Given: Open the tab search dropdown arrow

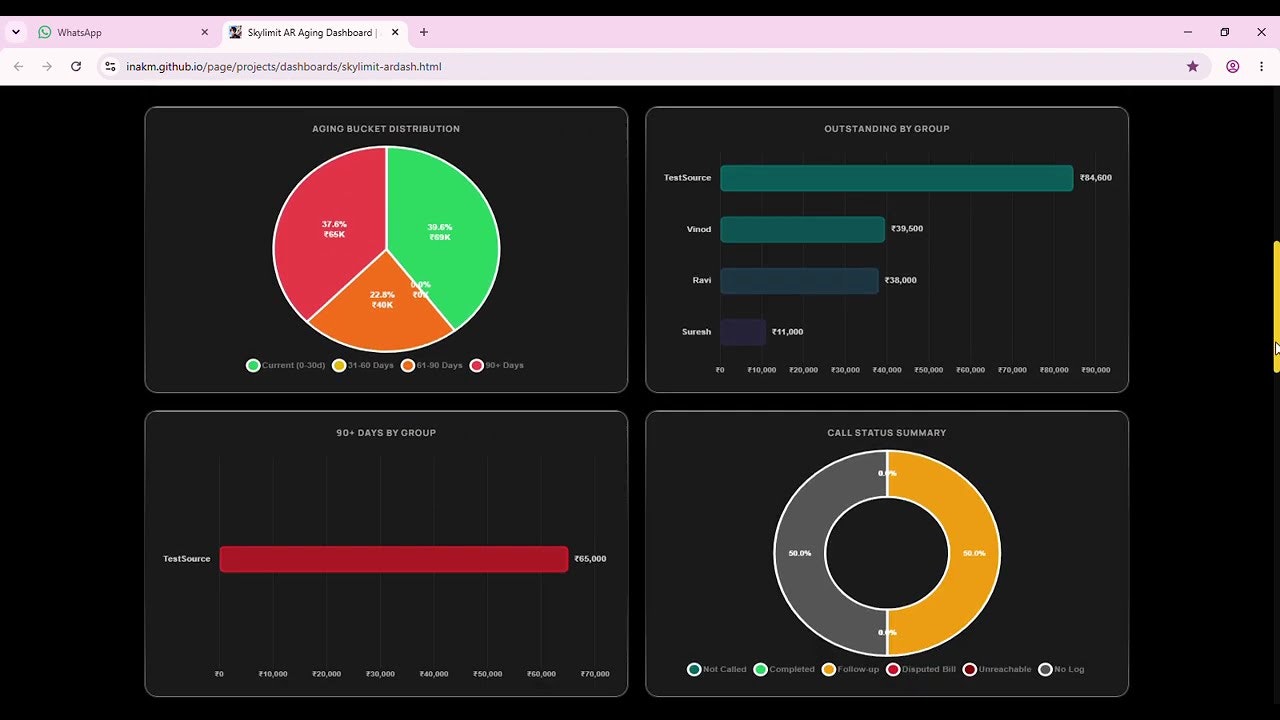Looking at the screenshot, I should (x=15, y=32).
